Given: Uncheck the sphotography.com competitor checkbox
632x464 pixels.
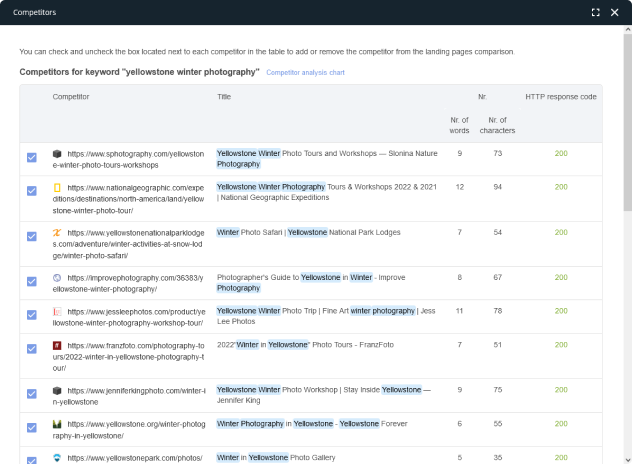Looking at the screenshot, I should 32,158.
